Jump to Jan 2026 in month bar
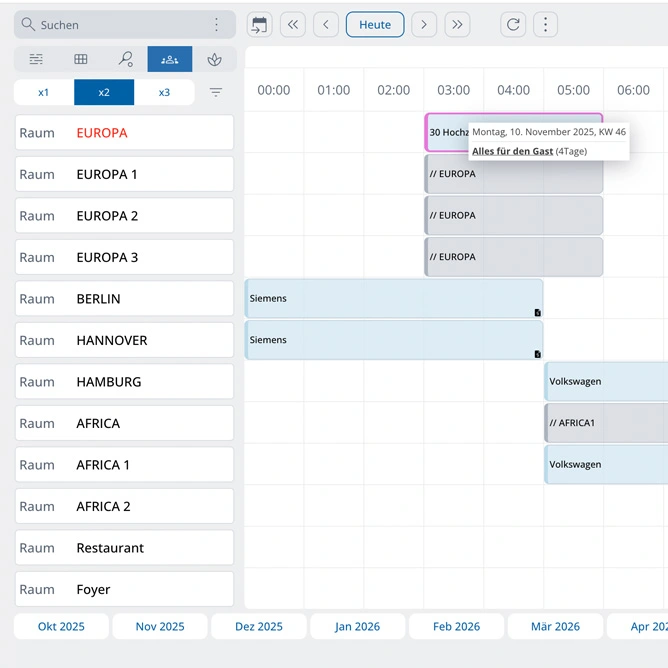 (x=357, y=627)
